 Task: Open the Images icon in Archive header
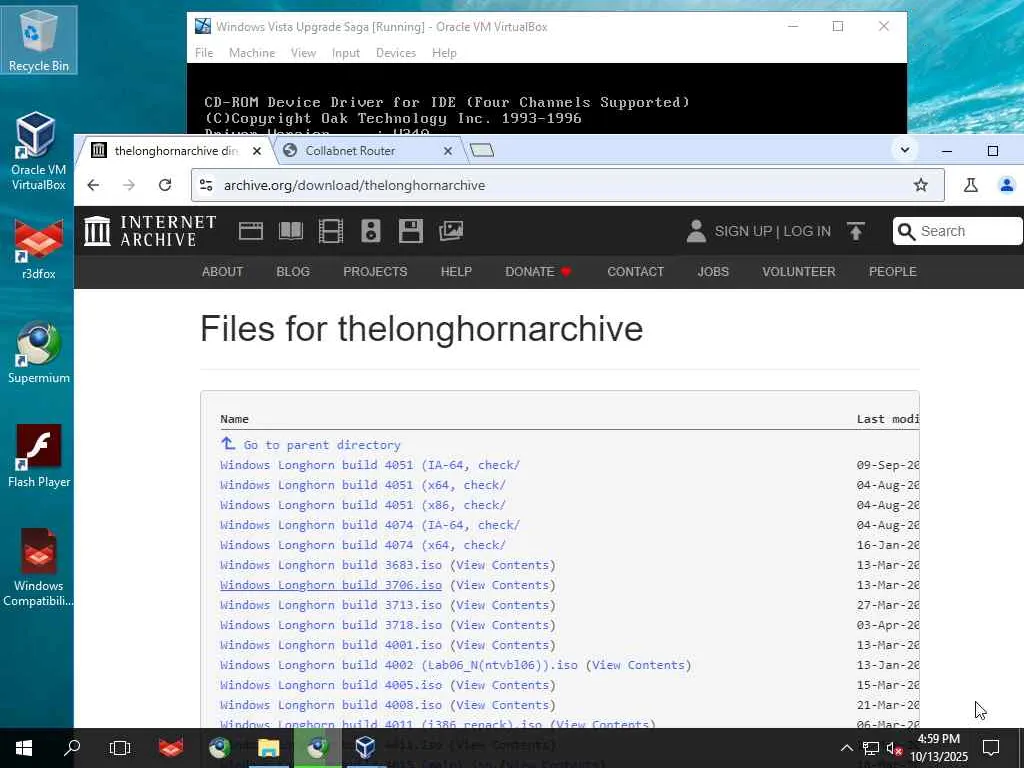coord(451,231)
